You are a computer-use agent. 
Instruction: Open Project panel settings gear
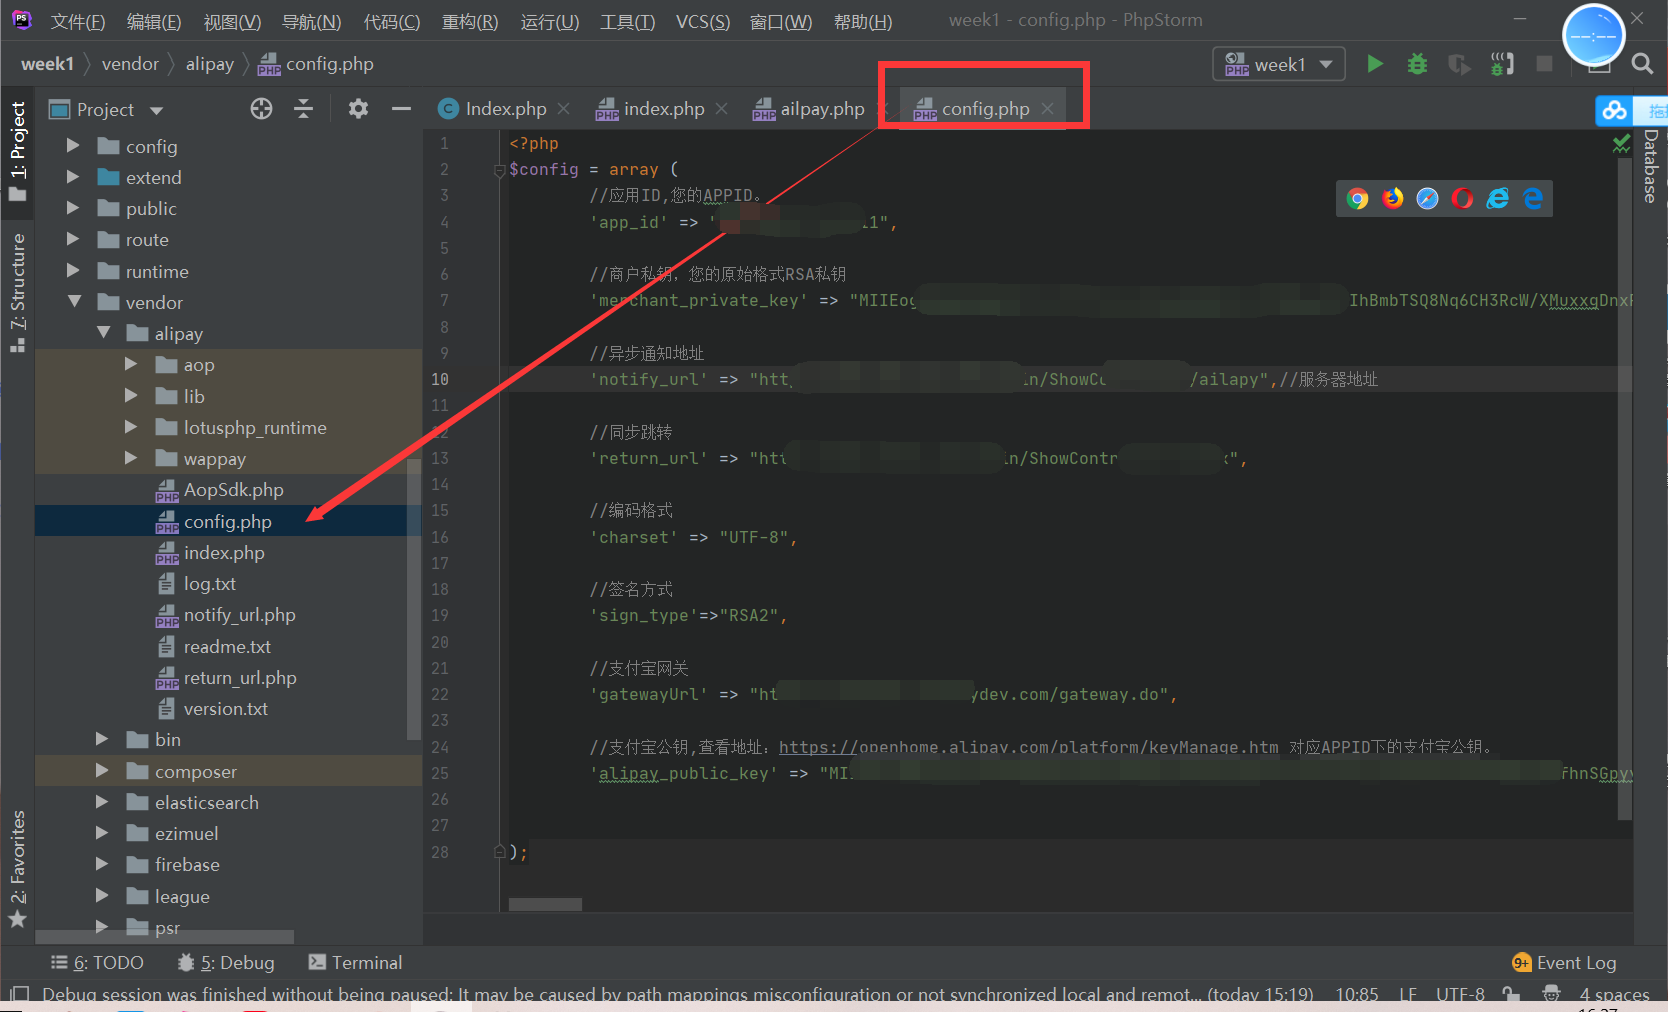click(358, 109)
